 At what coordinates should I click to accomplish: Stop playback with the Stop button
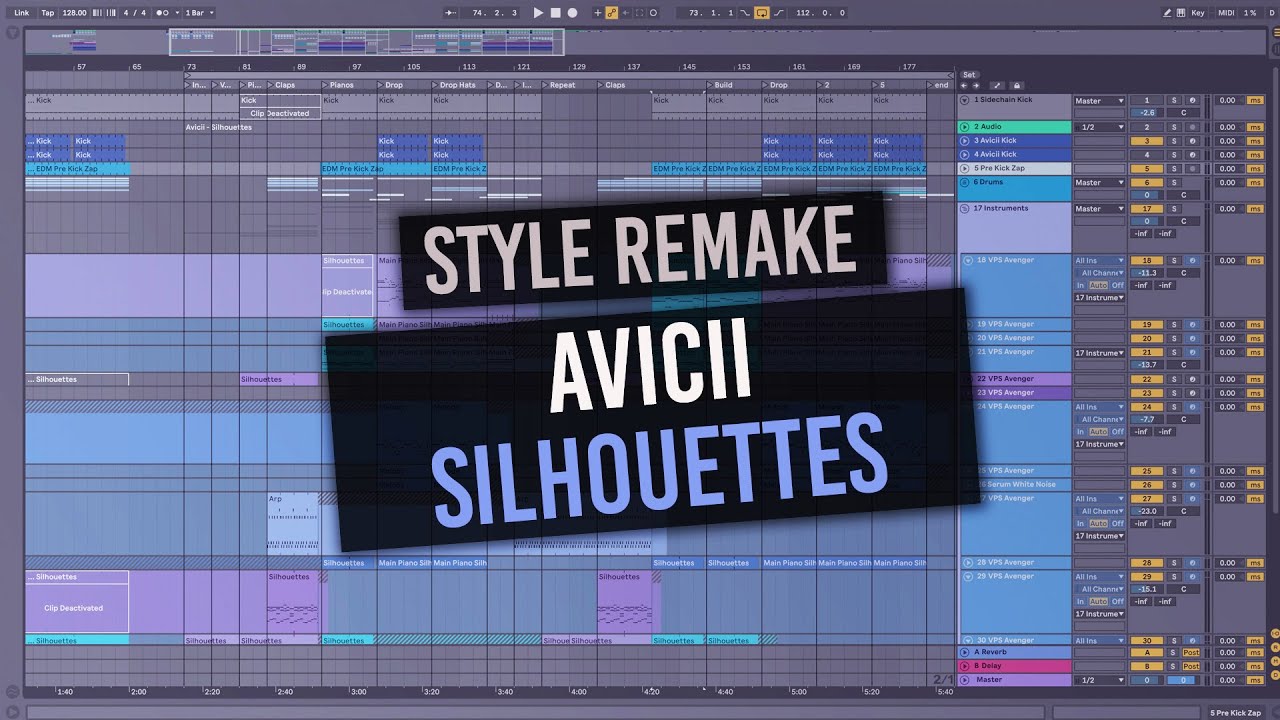555,13
